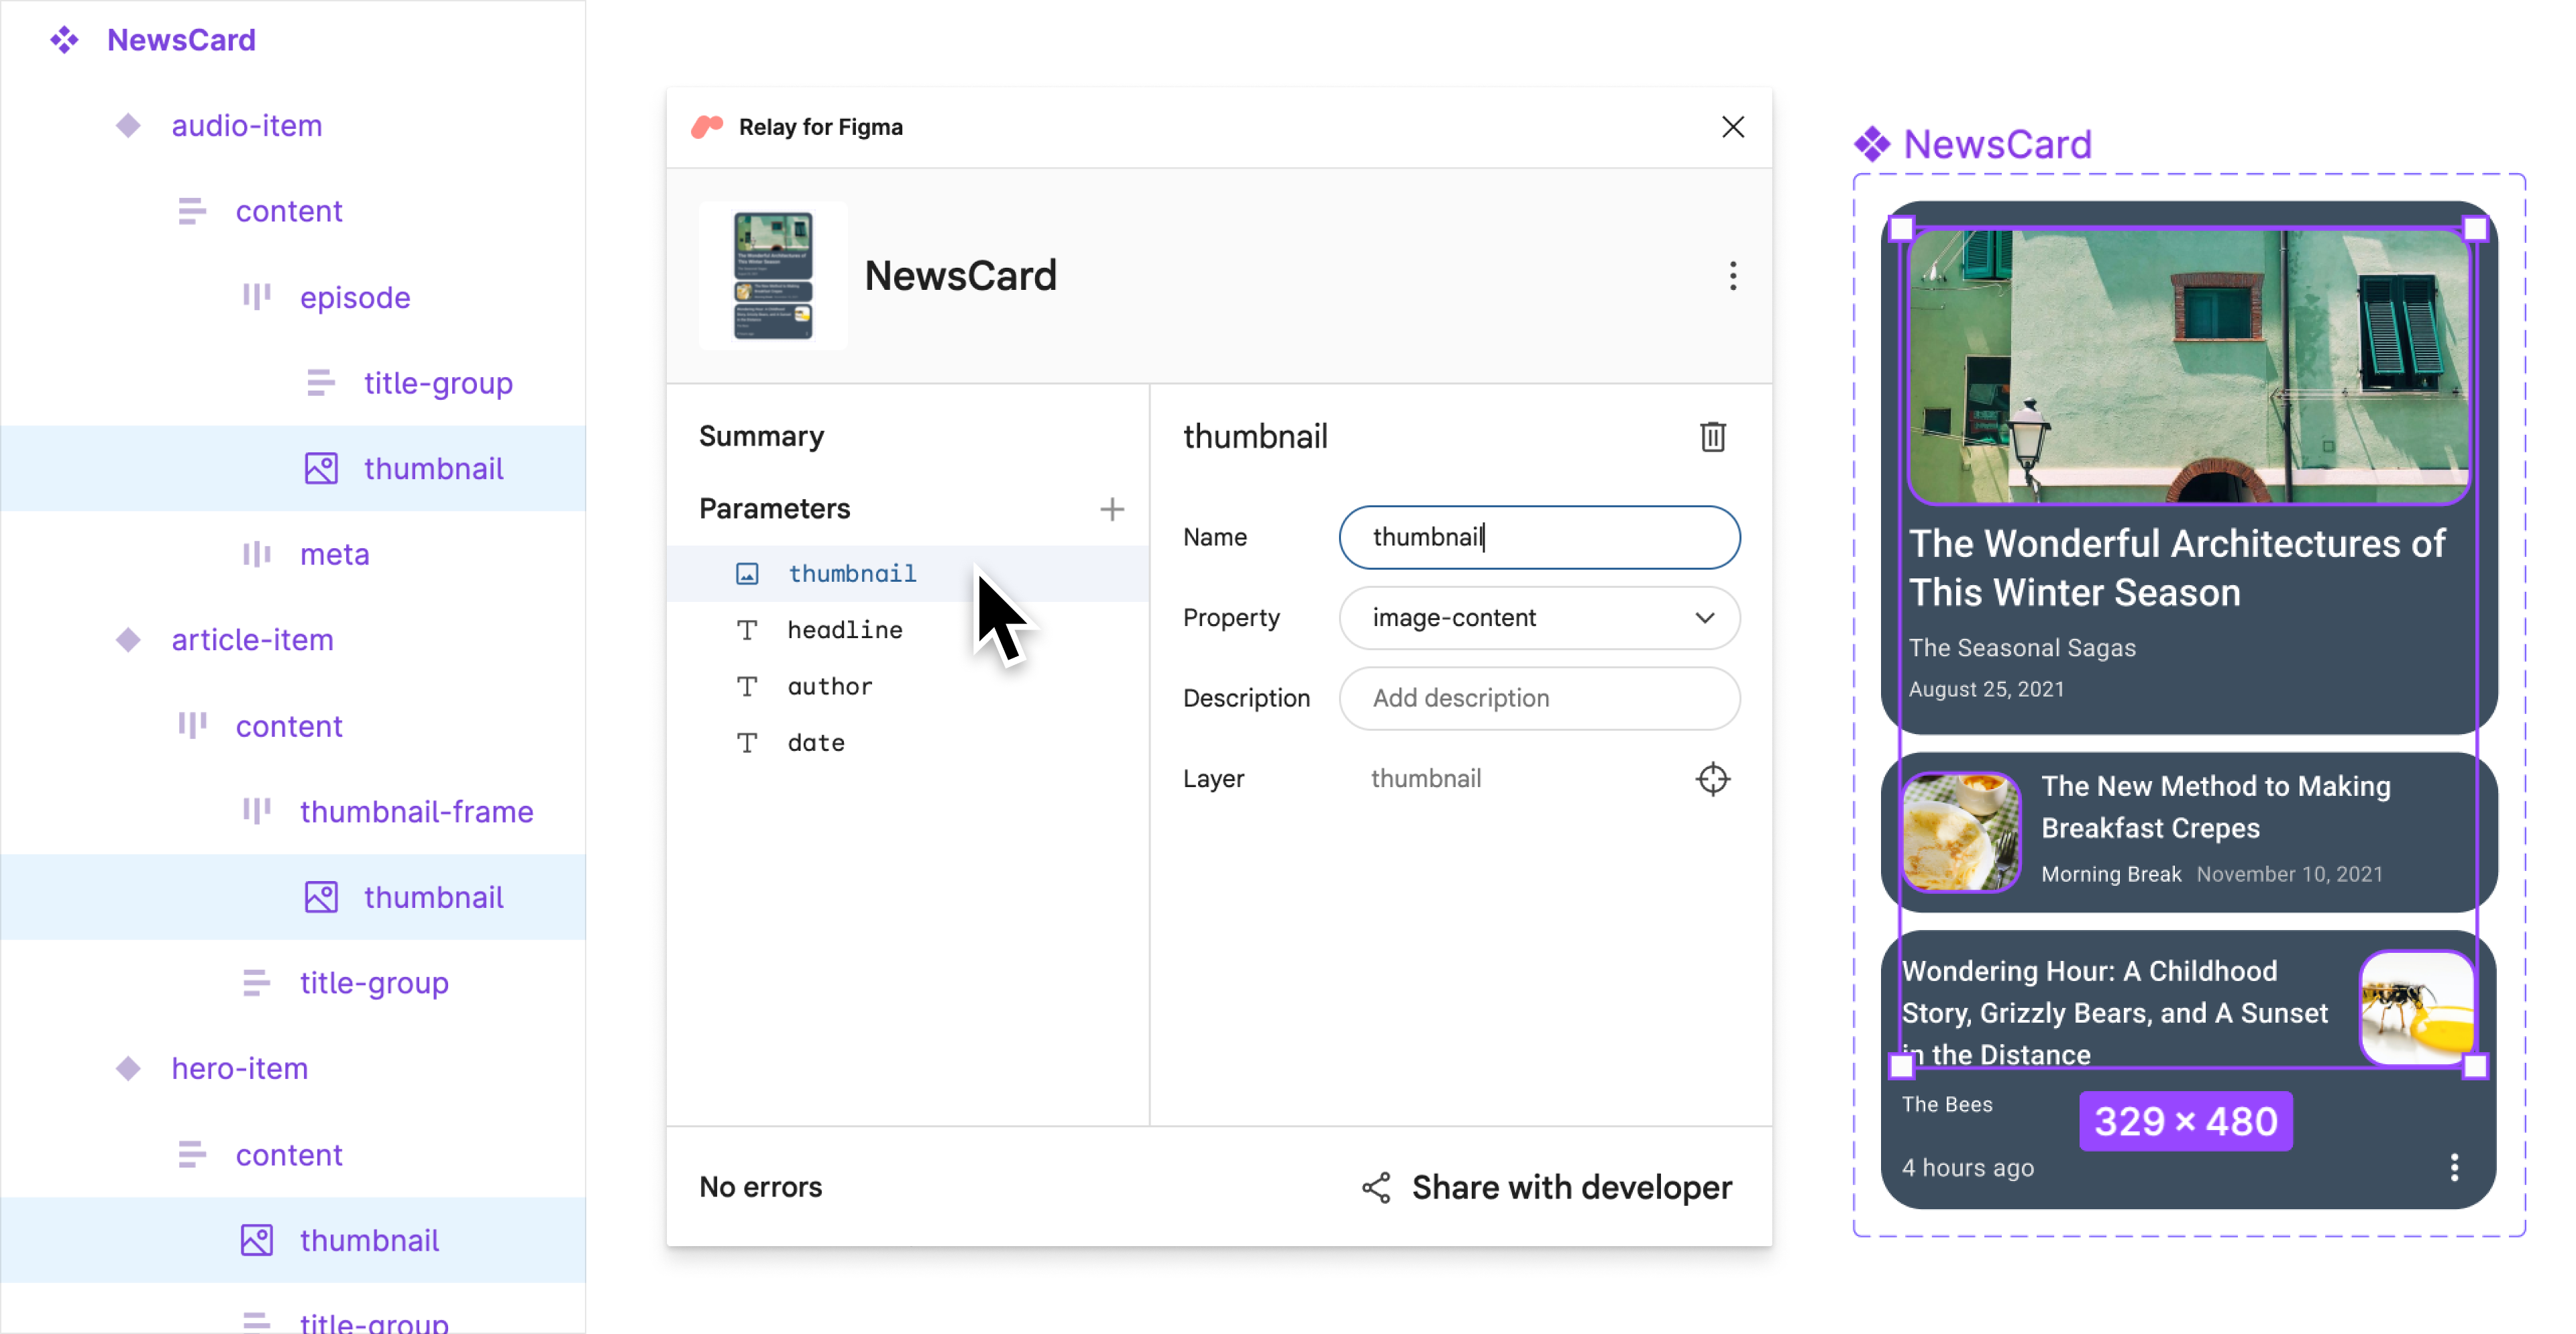This screenshot has height=1334, width=2576.
Task: Click the three-dot overflow menu in NewsCard
Action: 1733,276
